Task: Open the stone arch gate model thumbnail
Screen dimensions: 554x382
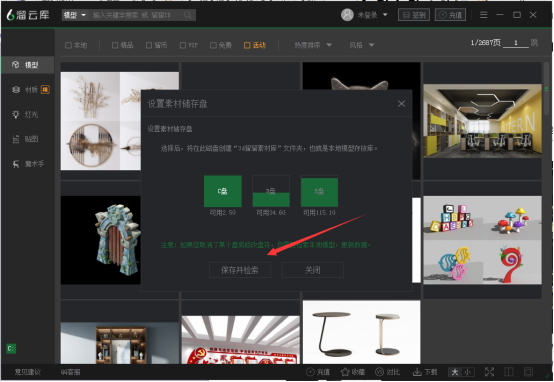Action: coord(101,240)
